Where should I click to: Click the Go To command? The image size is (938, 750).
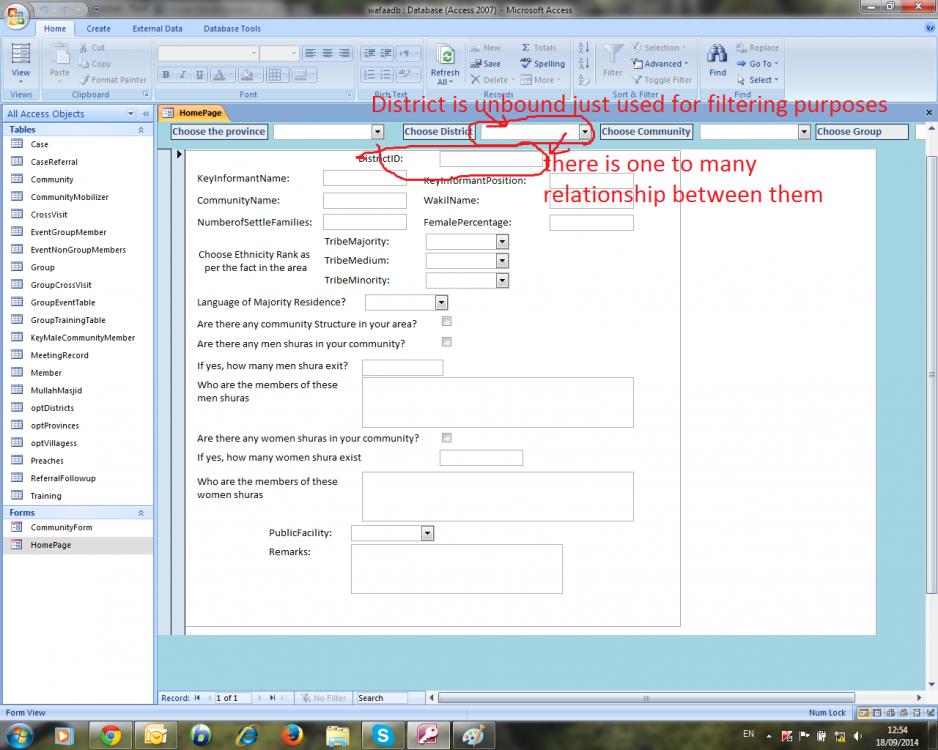point(757,63)
